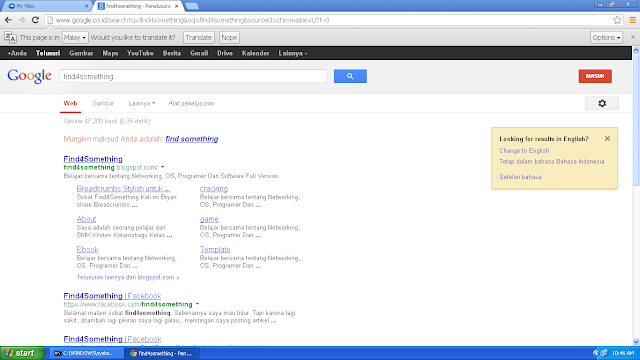This screenshot has width=640, height=360.
Task: Close the My Files tab
Action: (x=86, y=6)
